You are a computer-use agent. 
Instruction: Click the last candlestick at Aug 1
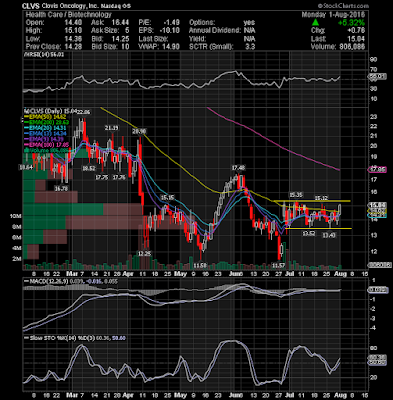(340, 210)
